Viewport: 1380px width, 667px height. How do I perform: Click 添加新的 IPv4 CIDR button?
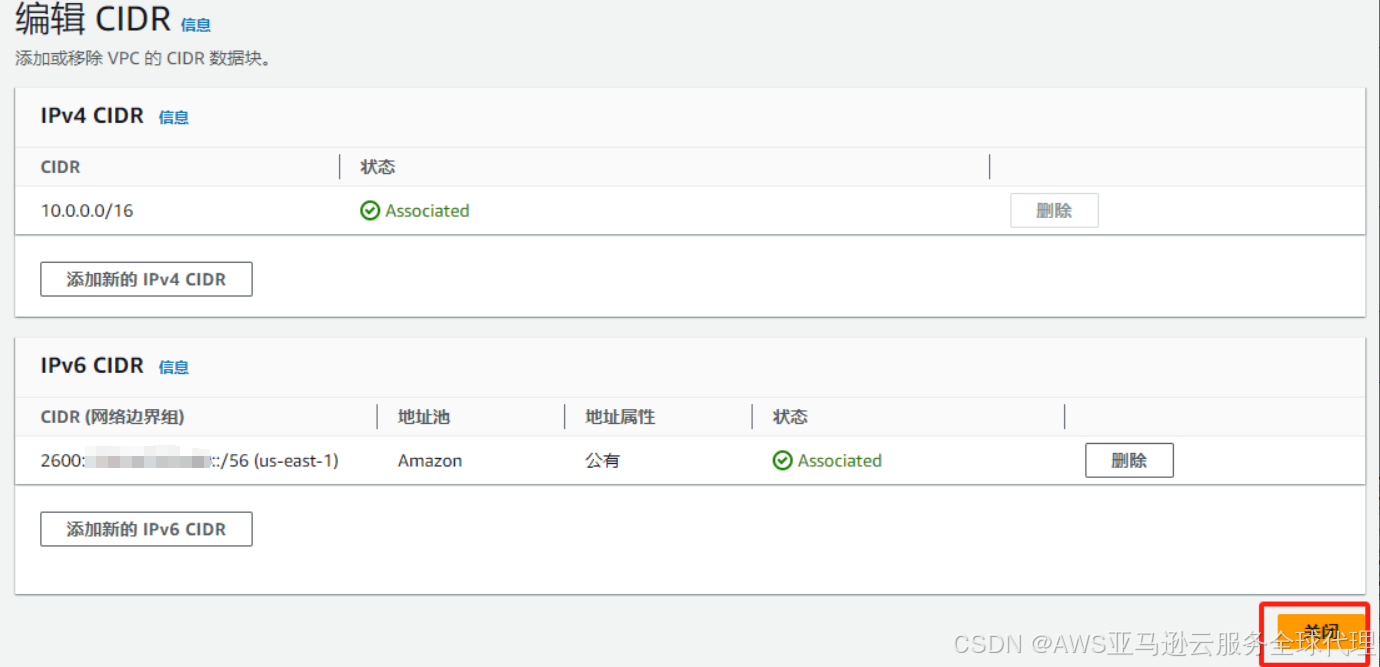[146, 279]
